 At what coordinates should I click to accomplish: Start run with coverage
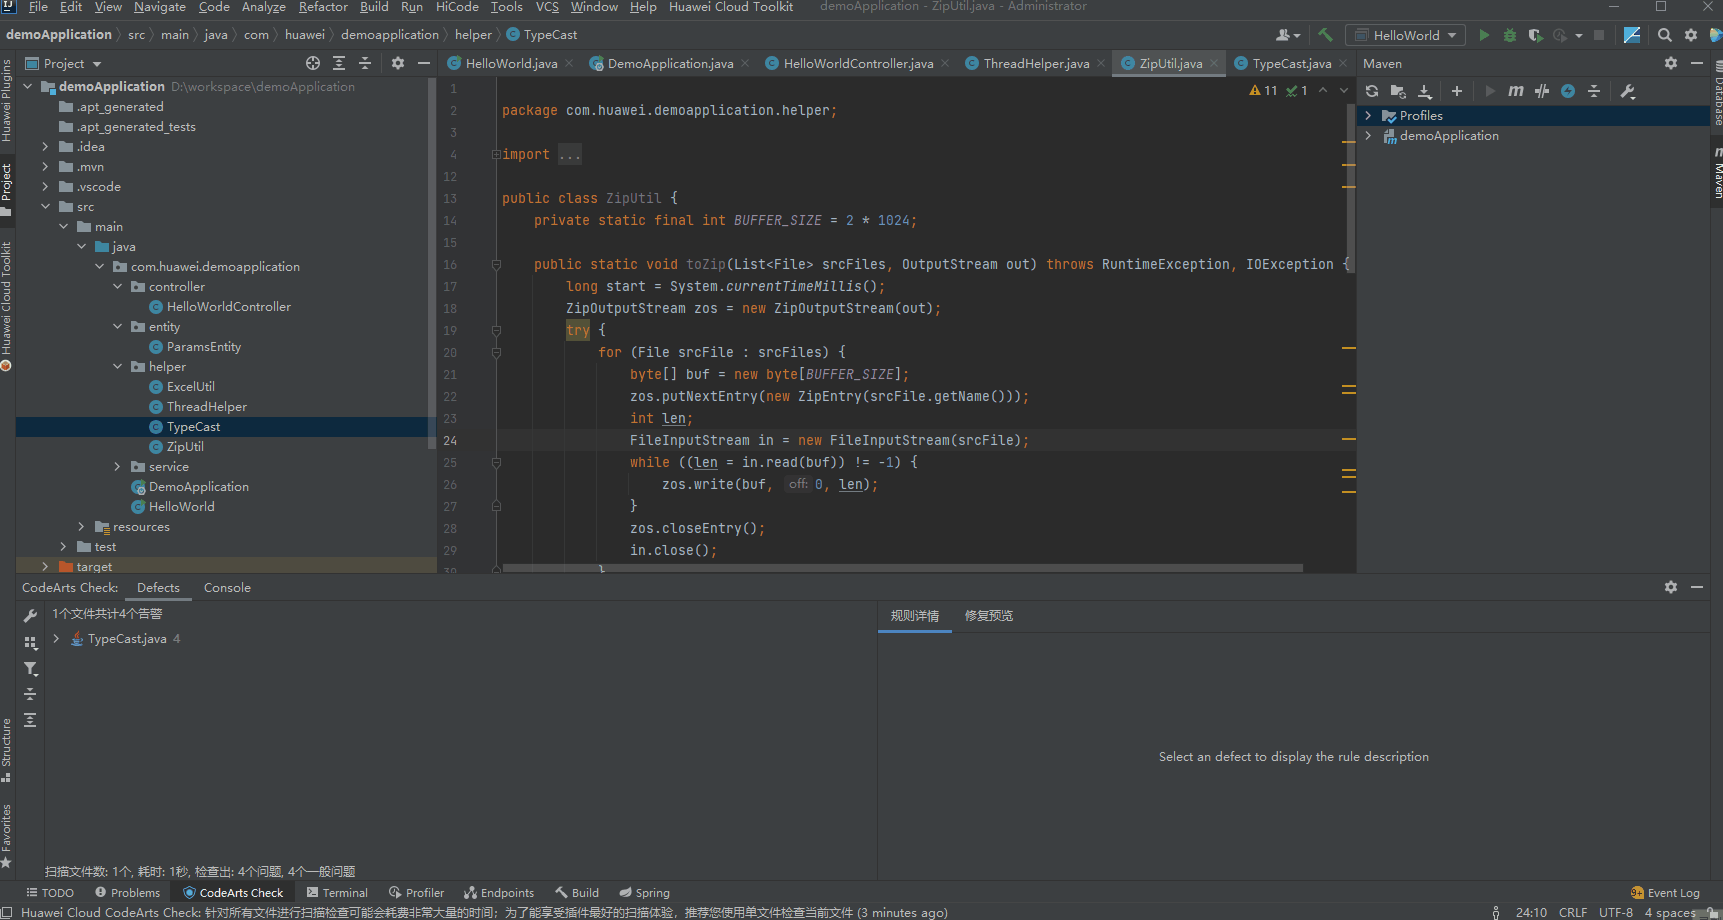click(x=1536, y=34)
